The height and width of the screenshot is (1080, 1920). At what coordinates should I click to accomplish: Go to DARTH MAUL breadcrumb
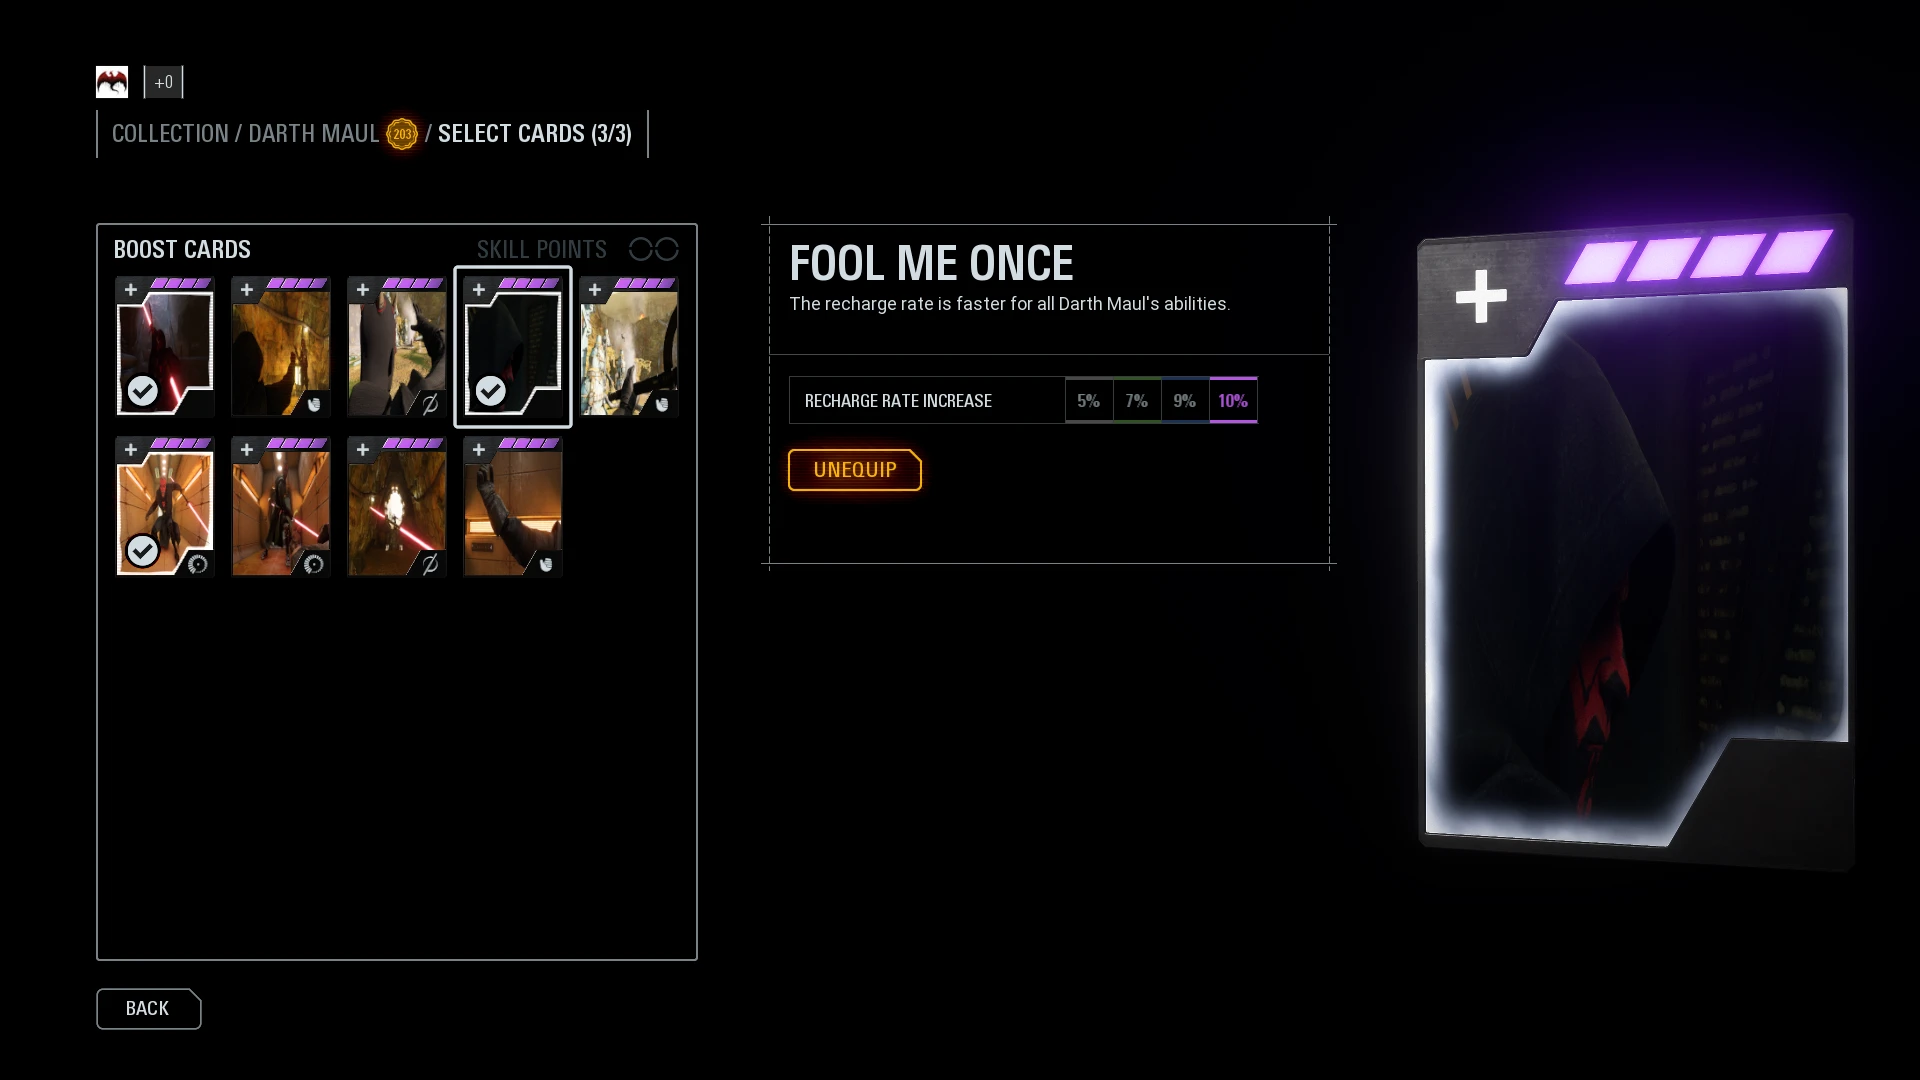pos(314,134)
